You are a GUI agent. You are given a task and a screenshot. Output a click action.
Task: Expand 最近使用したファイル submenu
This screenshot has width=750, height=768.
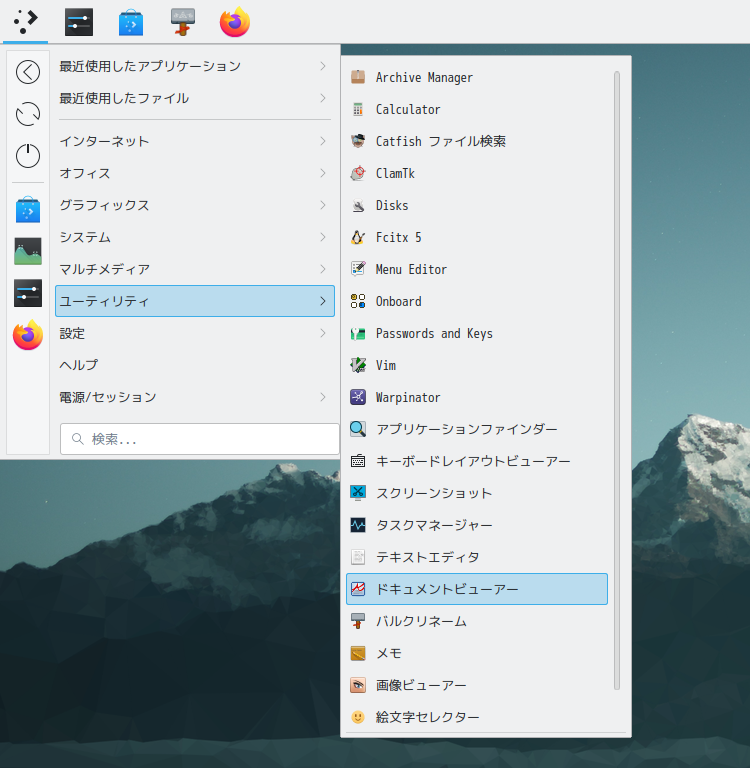[195, 98]
